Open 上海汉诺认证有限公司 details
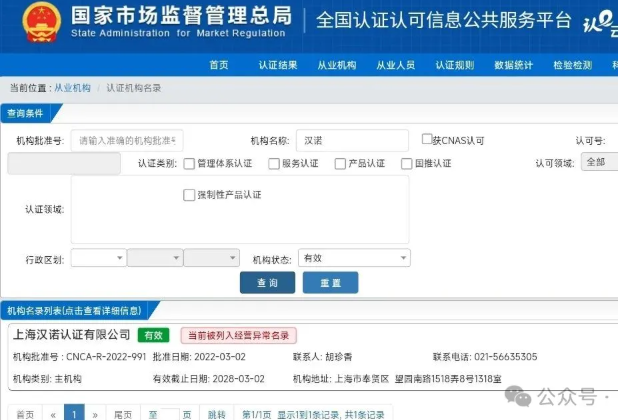The height and width of the screenshot is (420, 618). click(x=72, y=335)
